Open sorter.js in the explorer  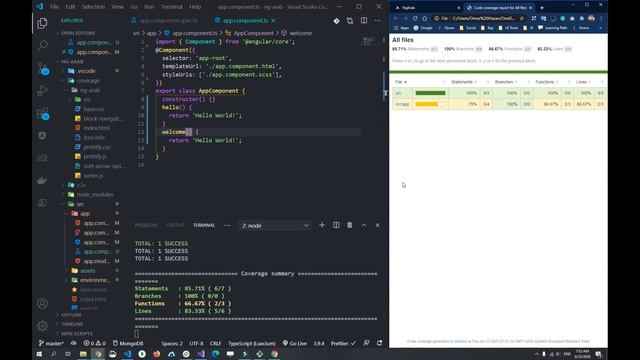(93, 176)
